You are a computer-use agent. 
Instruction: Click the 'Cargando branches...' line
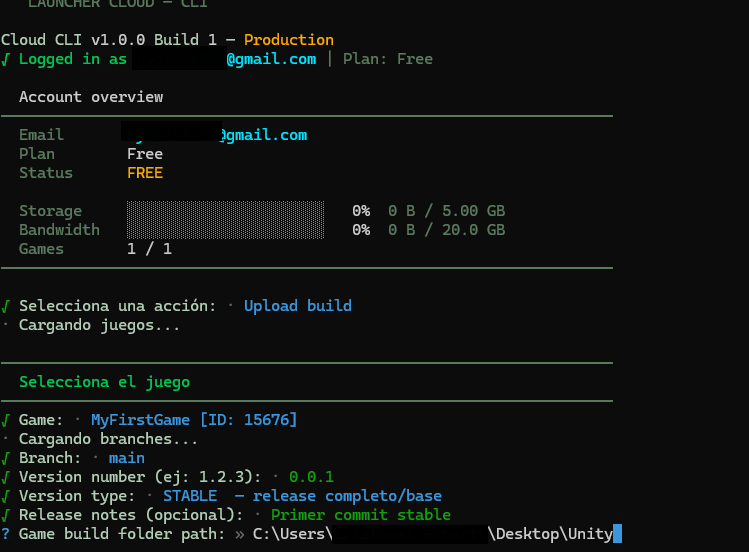pyautogui.click(x=108, y=439)
